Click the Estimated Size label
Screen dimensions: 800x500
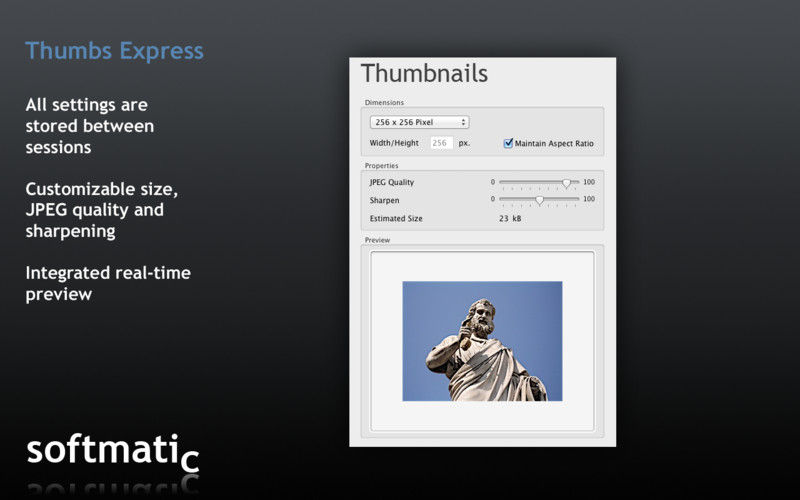pos(396,218)
